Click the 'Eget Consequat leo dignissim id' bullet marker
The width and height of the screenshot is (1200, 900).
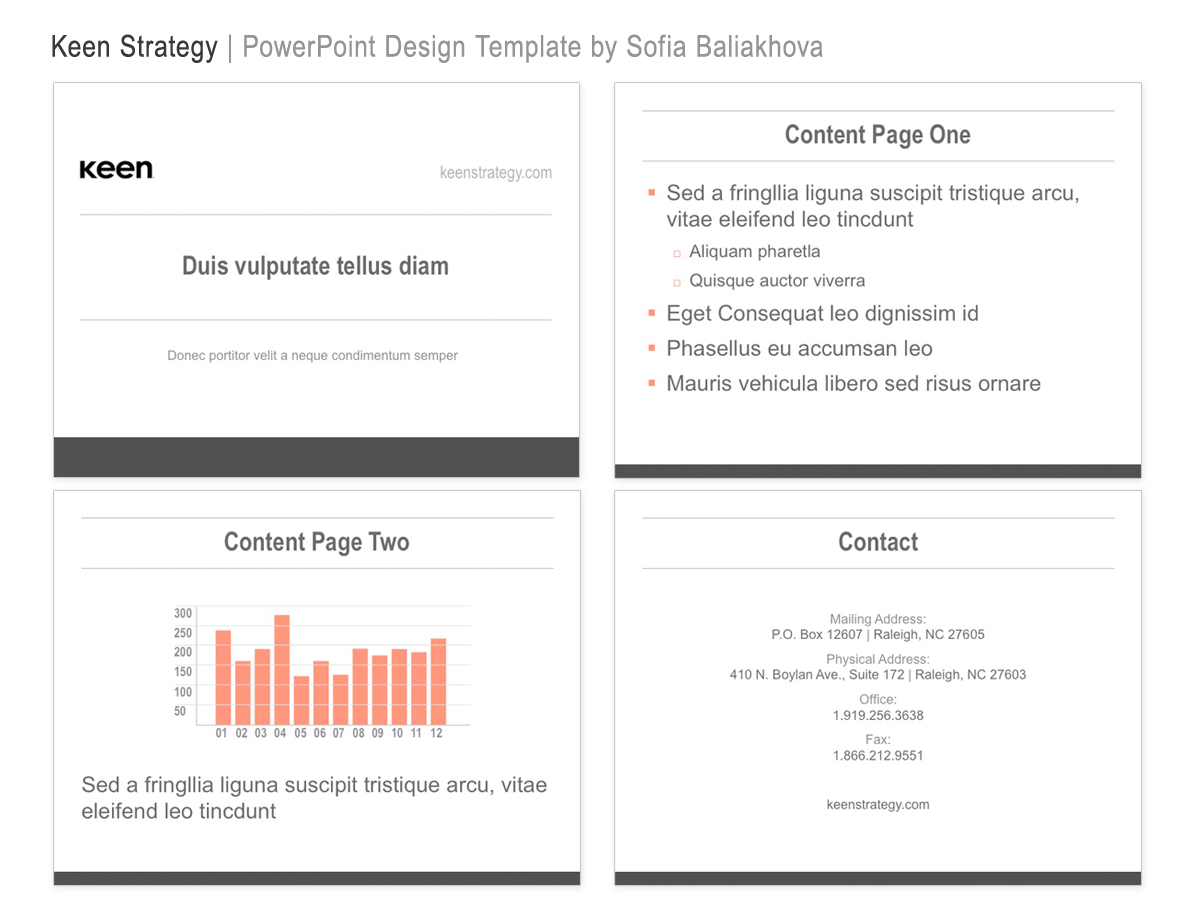[651, 313]
